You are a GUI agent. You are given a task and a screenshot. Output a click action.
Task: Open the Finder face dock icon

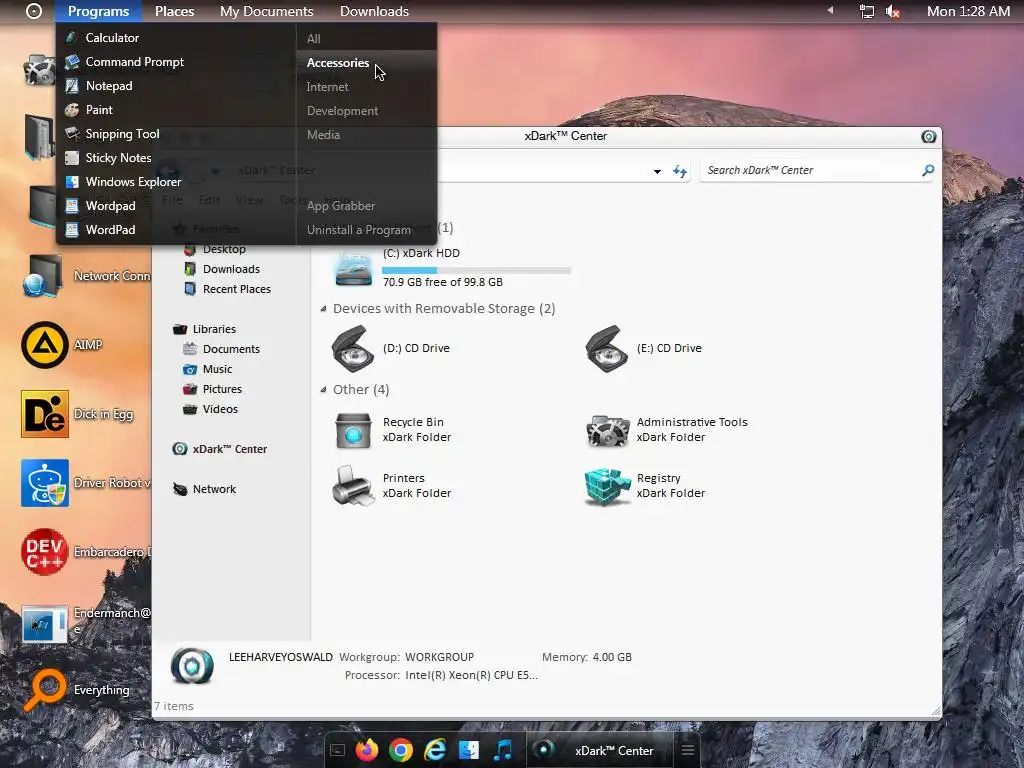[468, 750]
